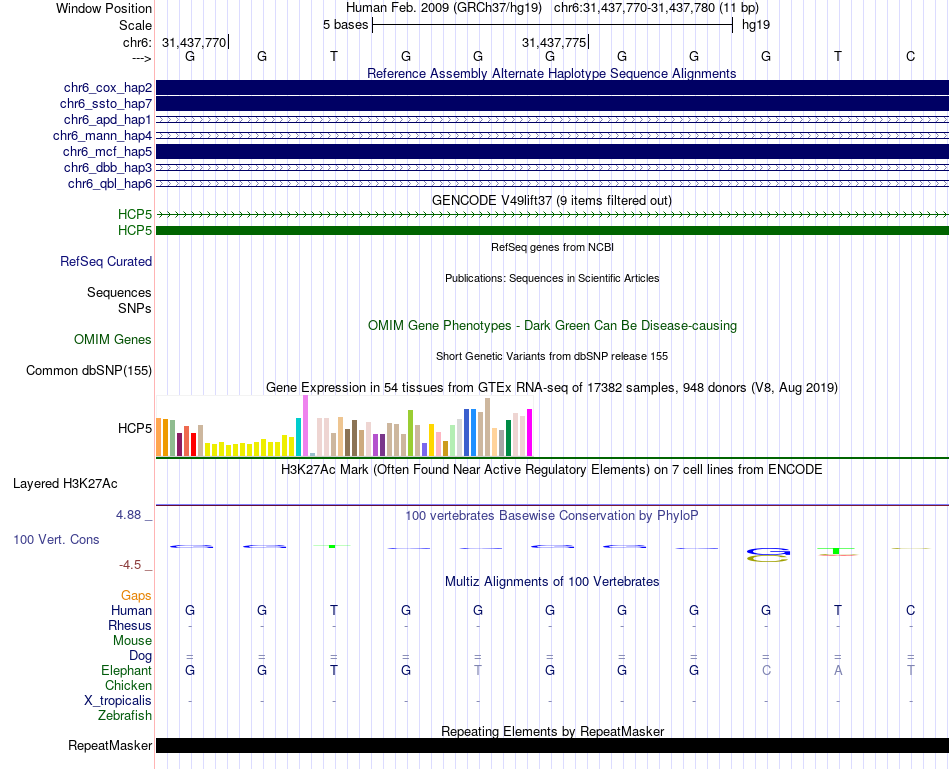The width and height of the screenshot is (950, 769).
Task: Click the Elephant row base letter A
Action: pyautogui.click(x=838, y=670)
